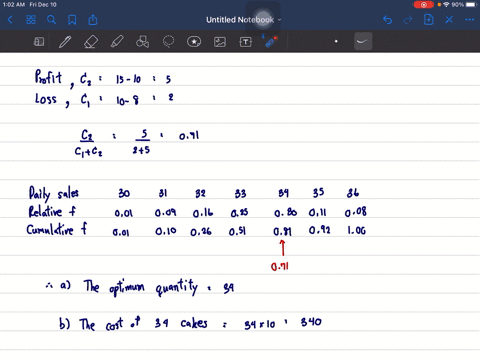The height and width of the screenshot is (360, 480).
Task: Close the notebook with X icon
Action: coord(449,20)
